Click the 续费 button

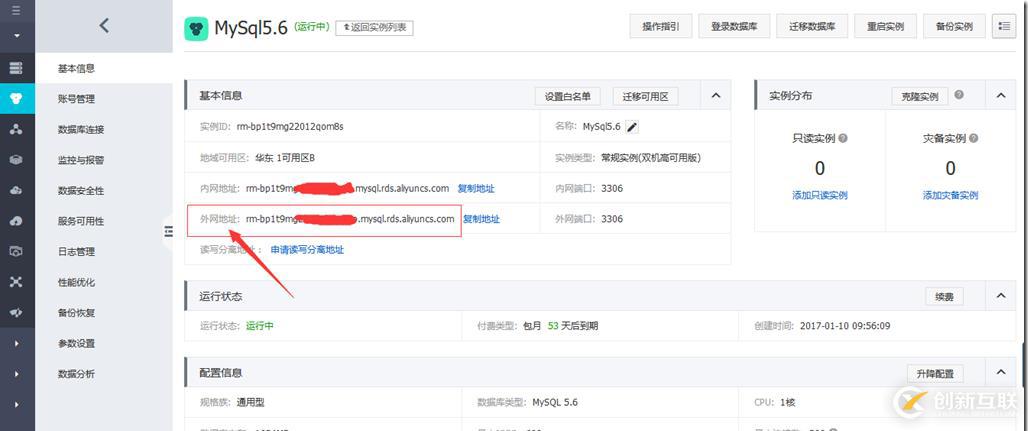coord(944,297)
